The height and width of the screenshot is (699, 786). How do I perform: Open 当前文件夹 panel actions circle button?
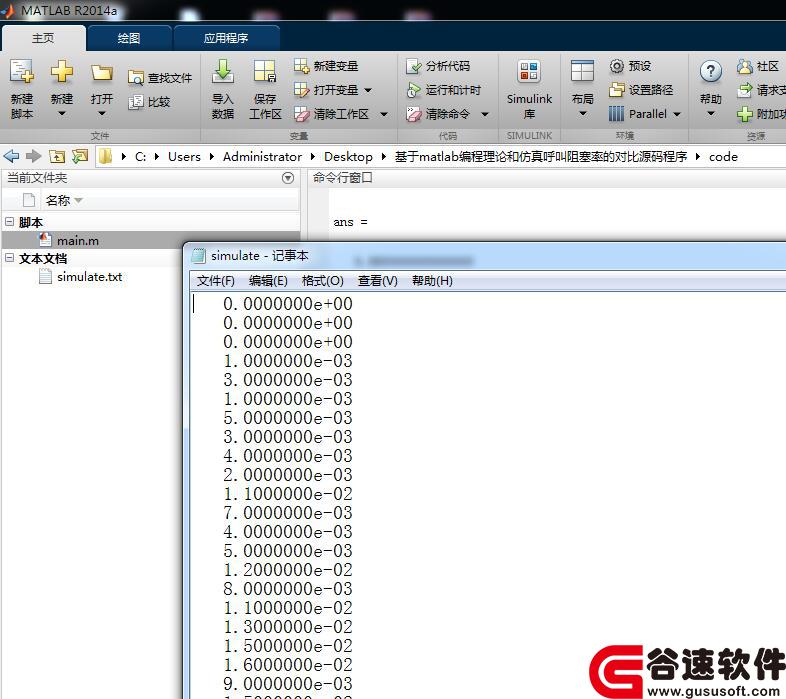(x=288, y=178)
